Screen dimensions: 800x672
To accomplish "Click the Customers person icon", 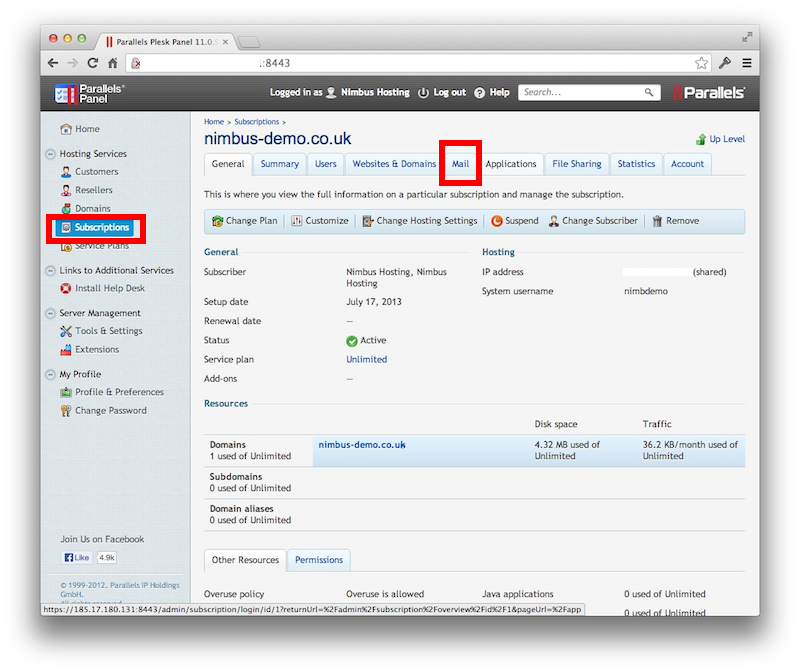I will (66, 172).
